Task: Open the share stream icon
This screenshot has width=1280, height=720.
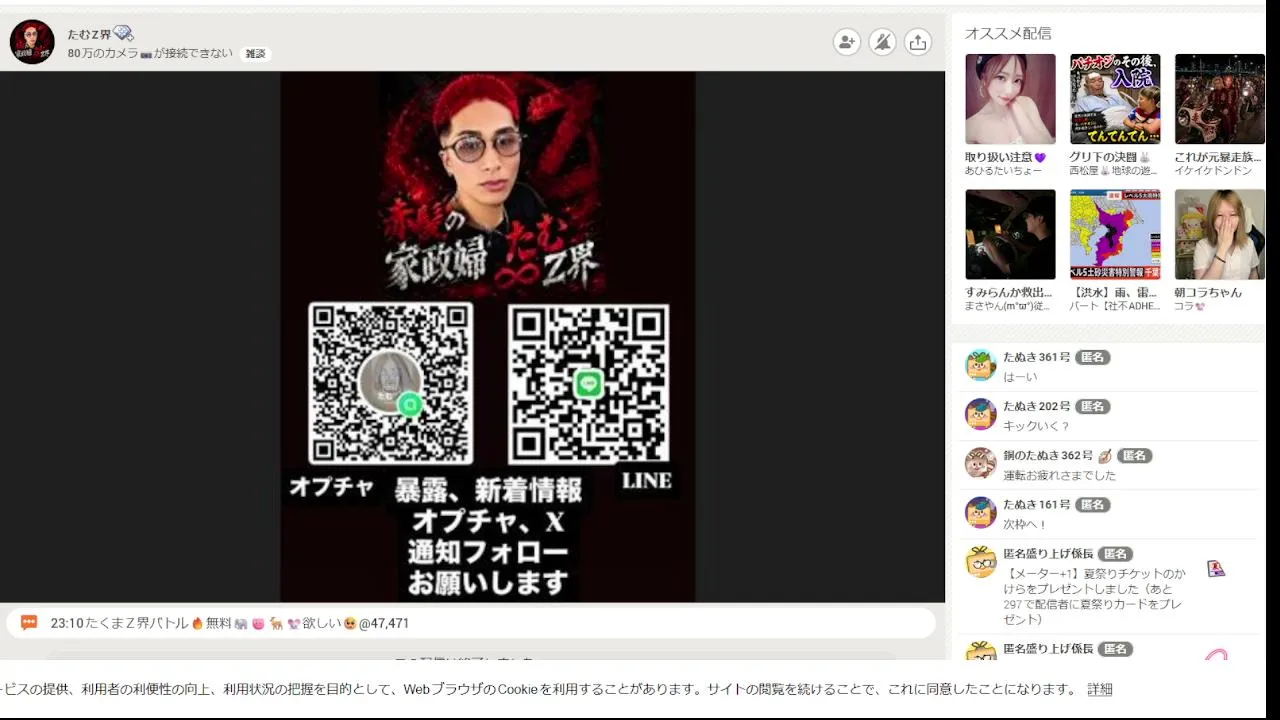Action: tap(918, 42)
